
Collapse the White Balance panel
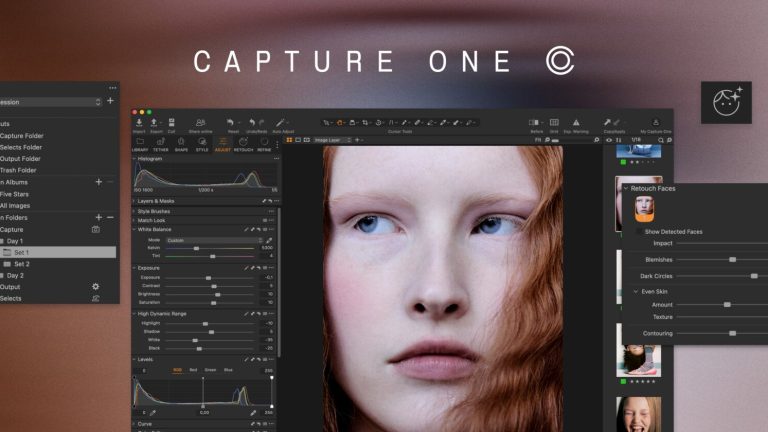134,229
